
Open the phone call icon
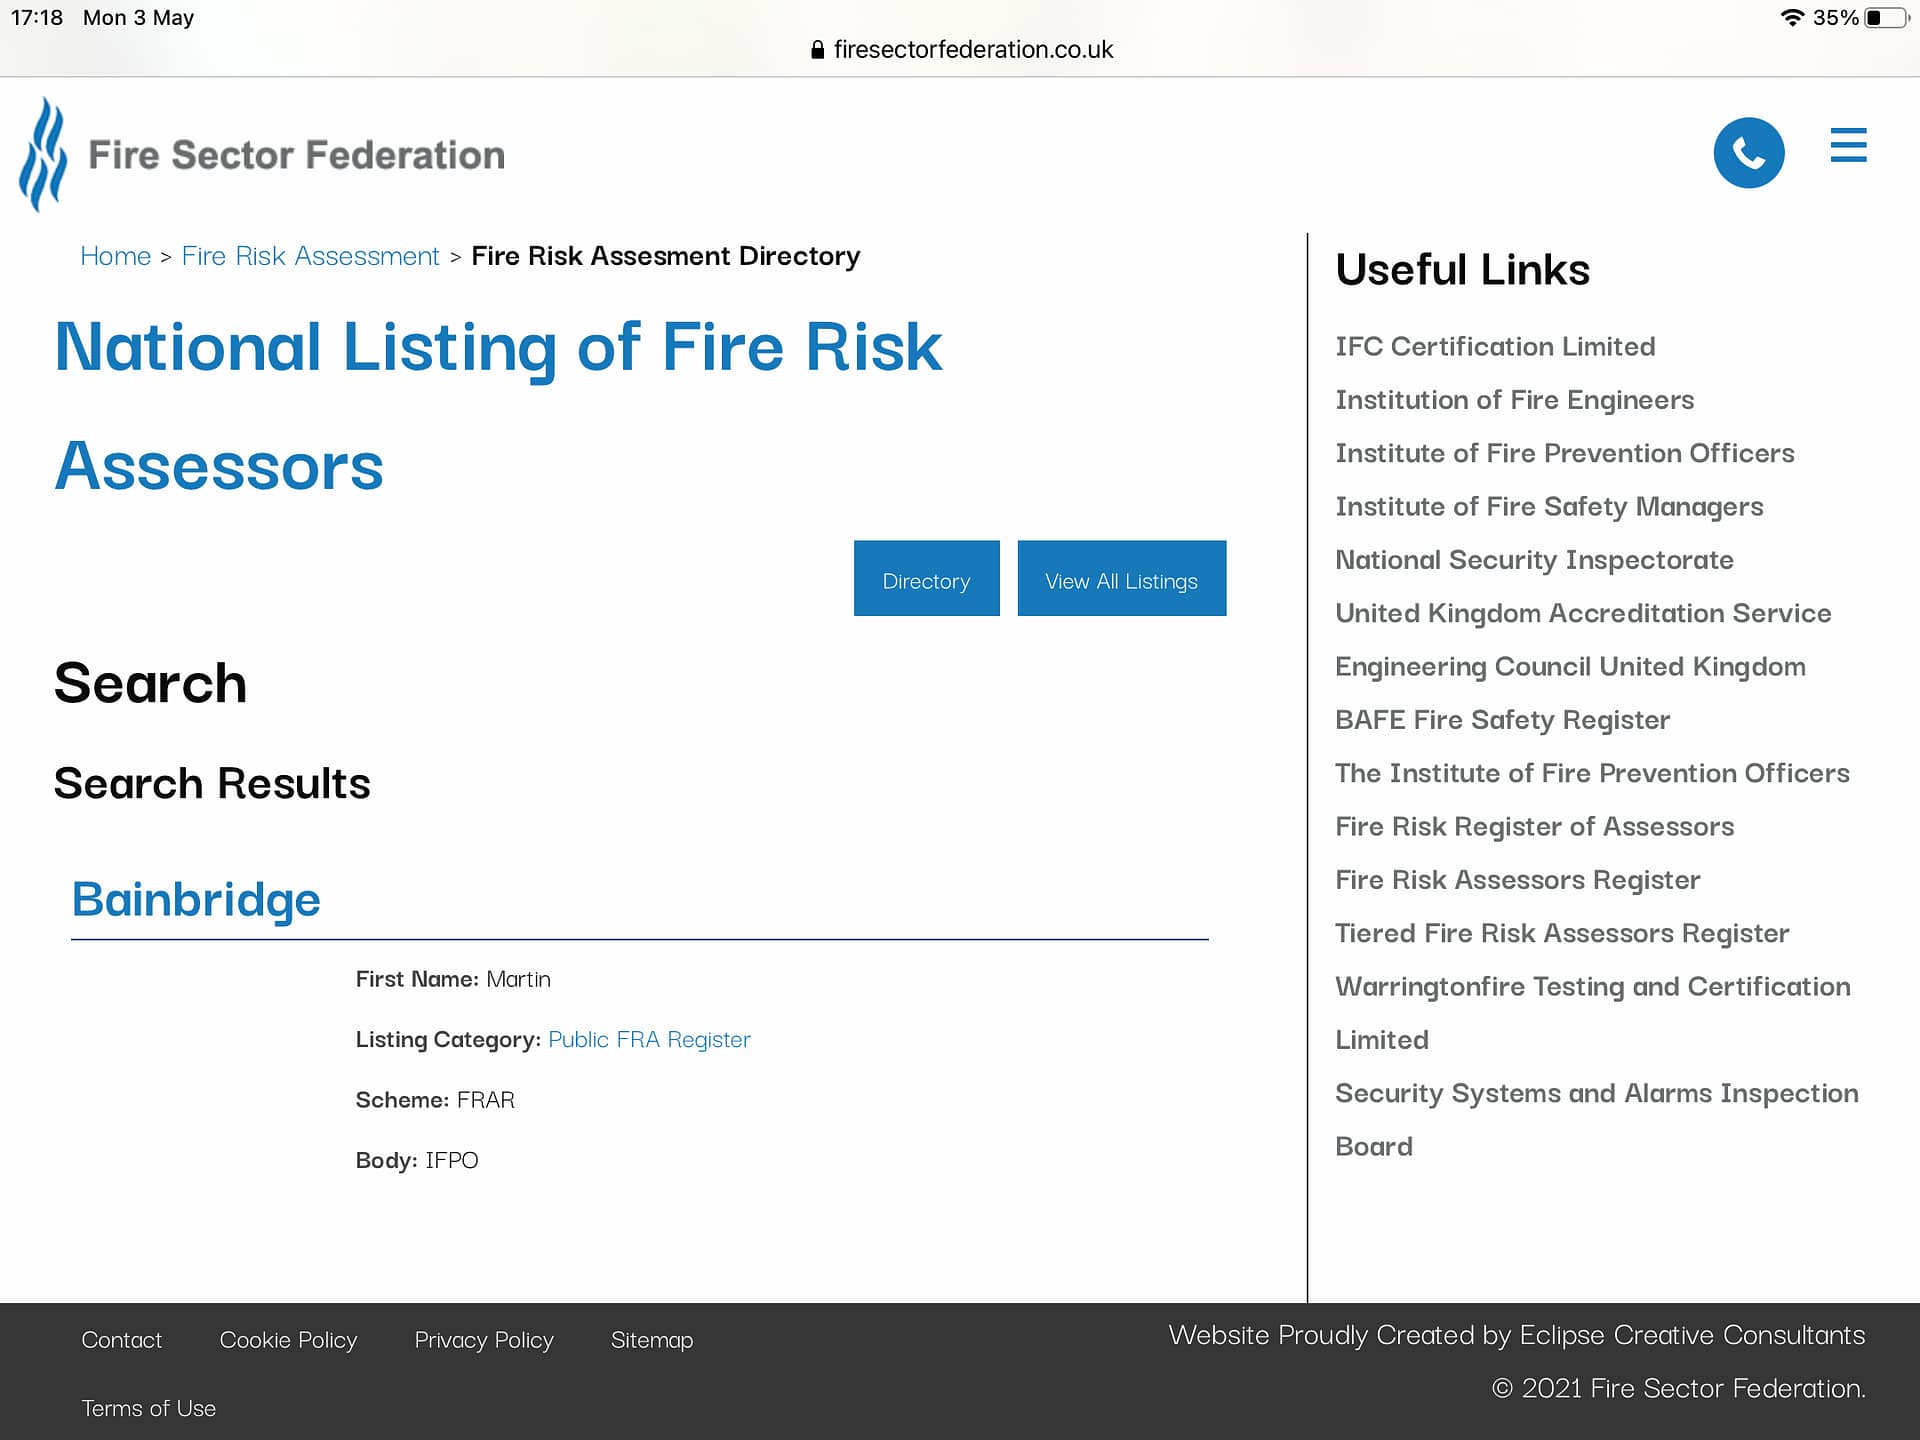point(1749,151)
